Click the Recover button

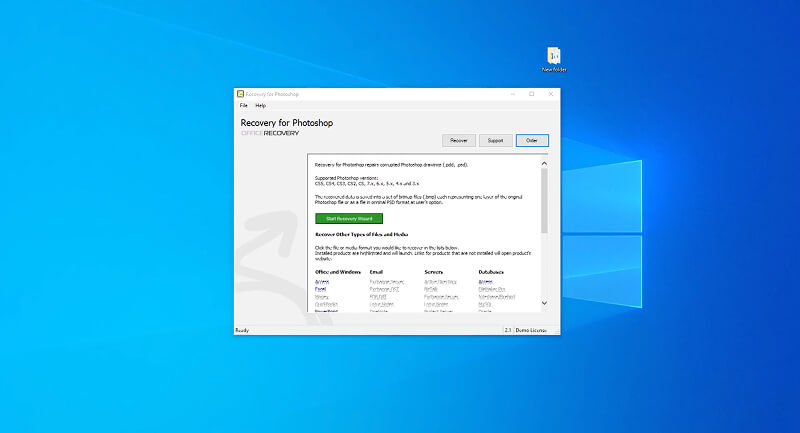(x=458, y=140)
